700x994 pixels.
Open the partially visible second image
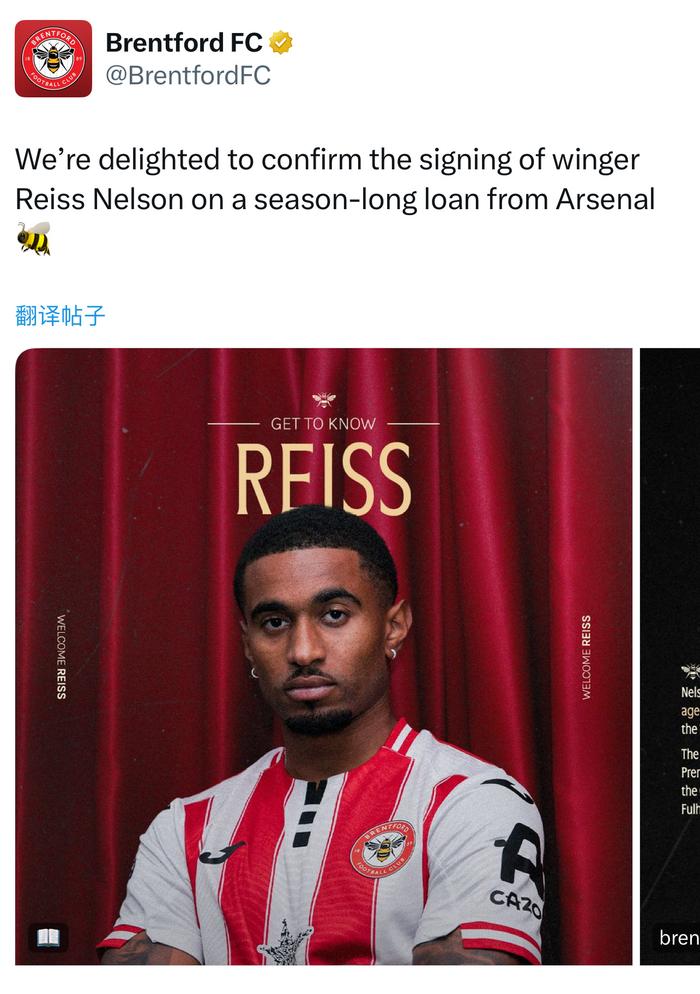pos(670,656)
